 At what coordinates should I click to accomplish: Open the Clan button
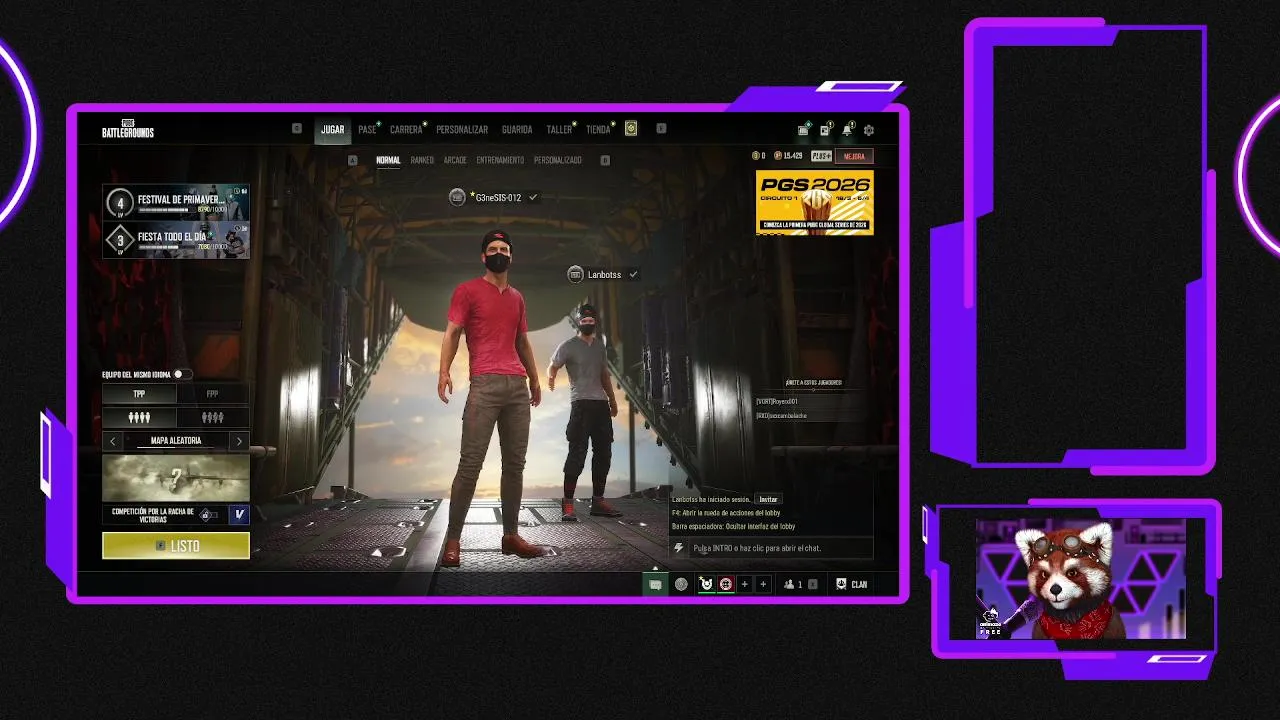coord(852,584)
